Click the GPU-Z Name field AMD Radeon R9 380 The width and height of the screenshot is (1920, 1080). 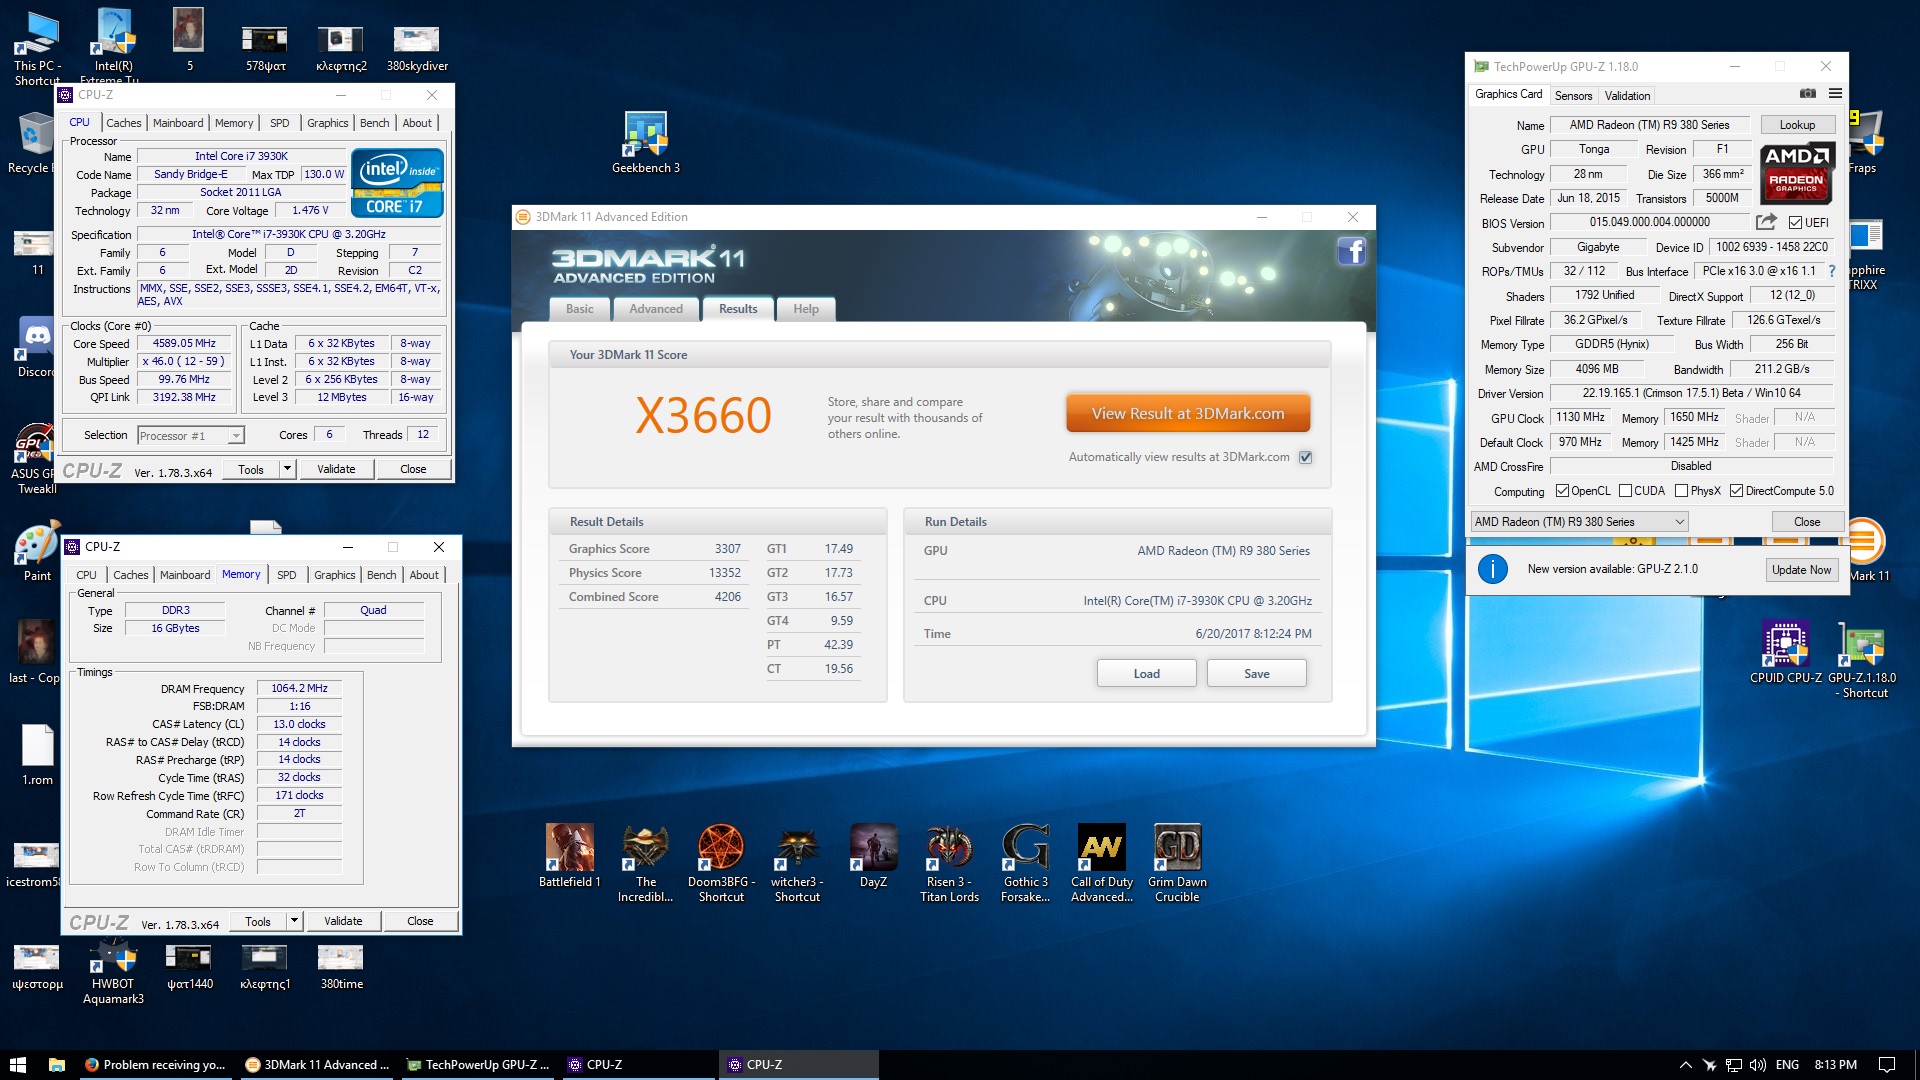point(1649,125)
